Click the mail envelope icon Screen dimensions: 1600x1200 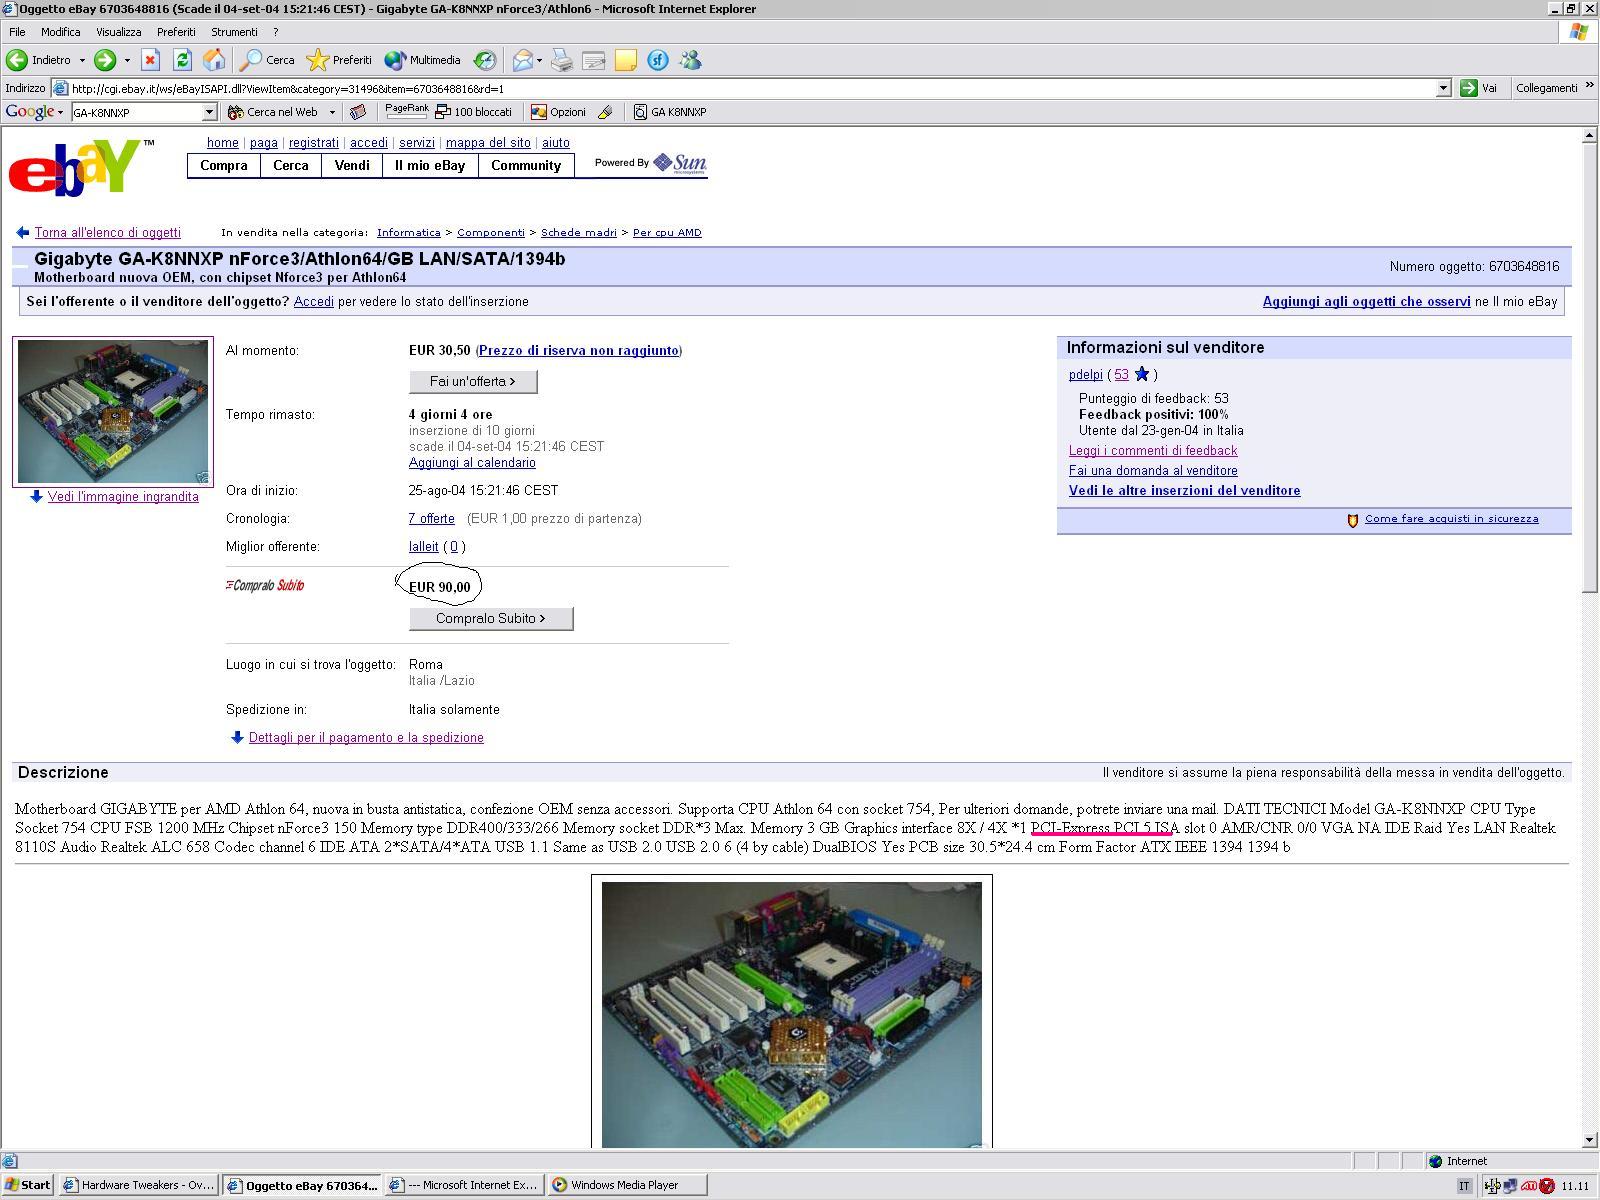click(523, 60)
